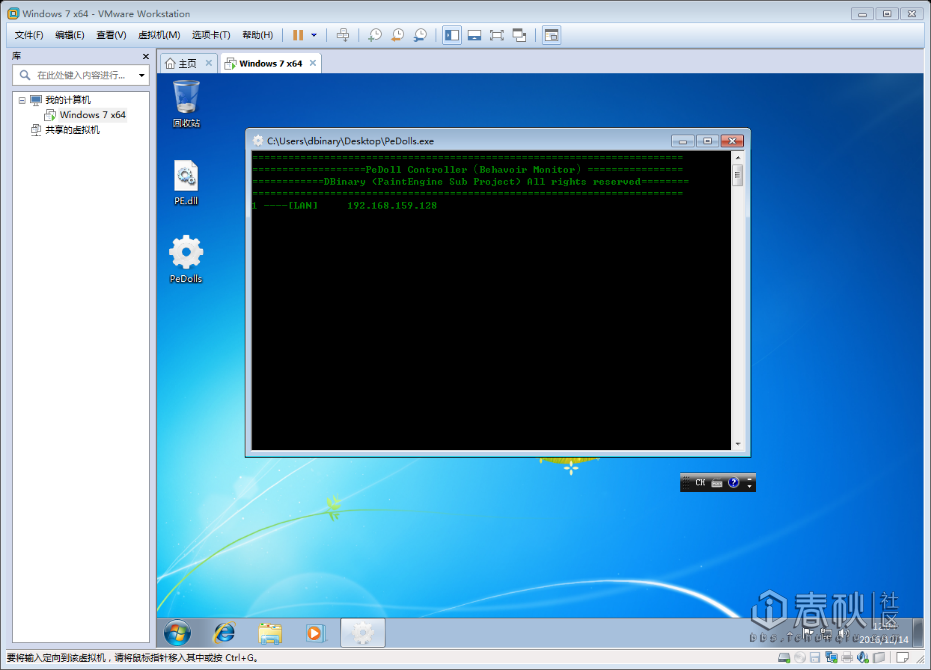The image size is (931, 670).
Task: Close the Windows 7 x64 tab
Action: [312, 63]
